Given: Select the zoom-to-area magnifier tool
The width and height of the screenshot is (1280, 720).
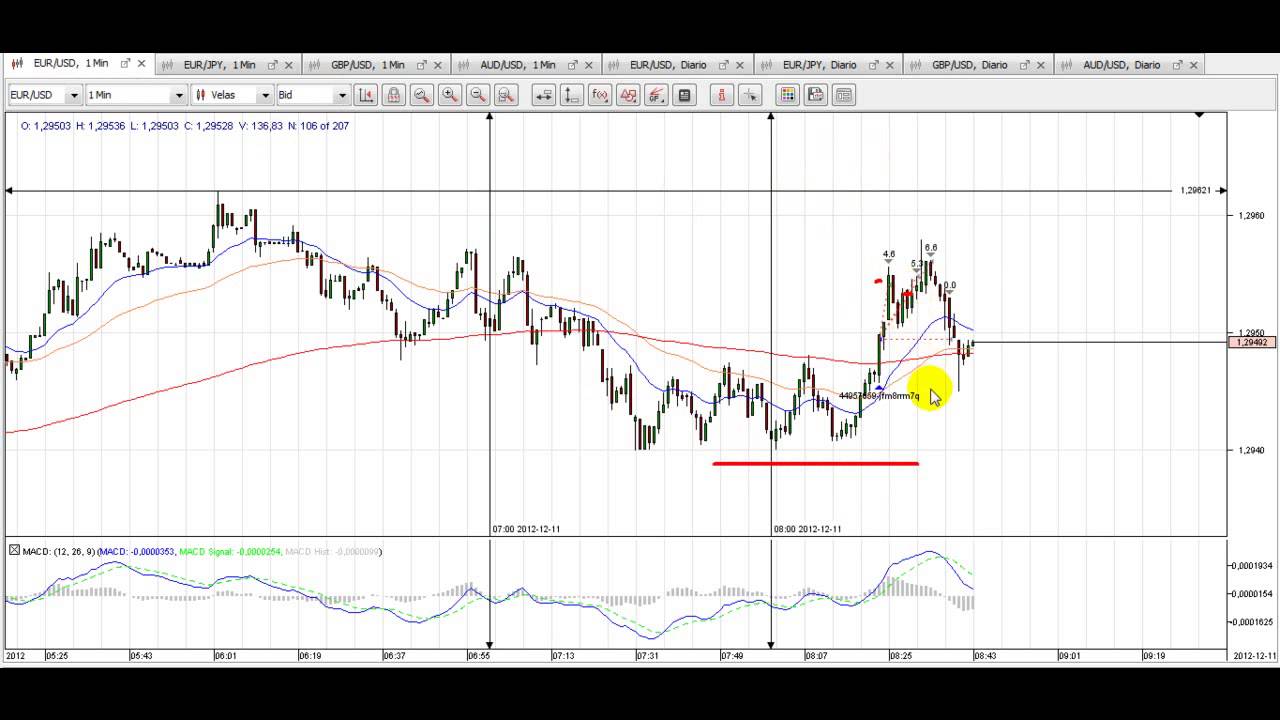Looking at the screenshot, I should [x=422, y=95].
